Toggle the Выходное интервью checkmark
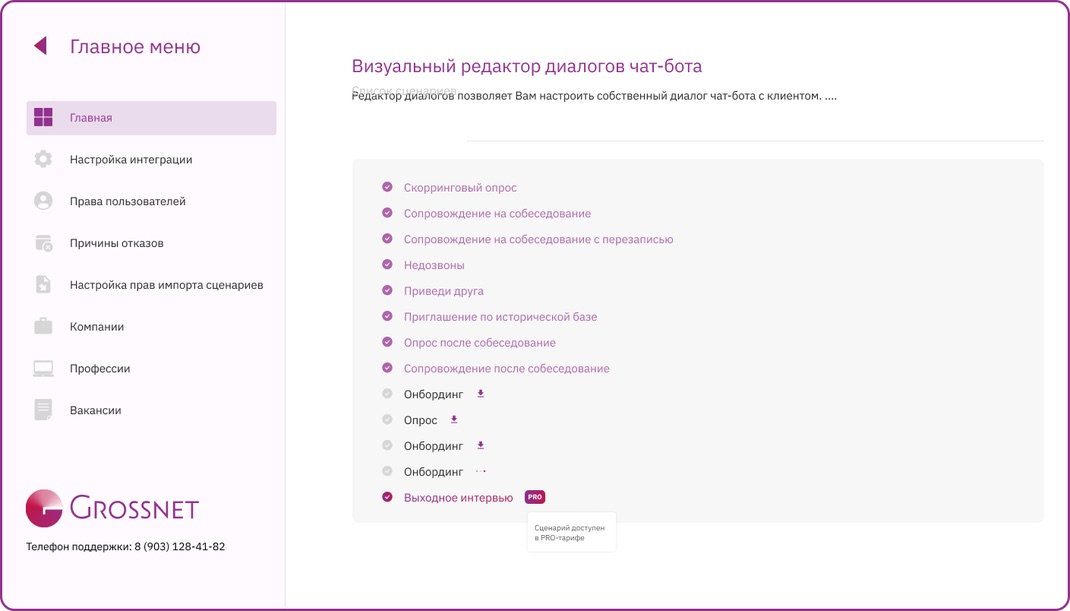 (x=387, y=497)
